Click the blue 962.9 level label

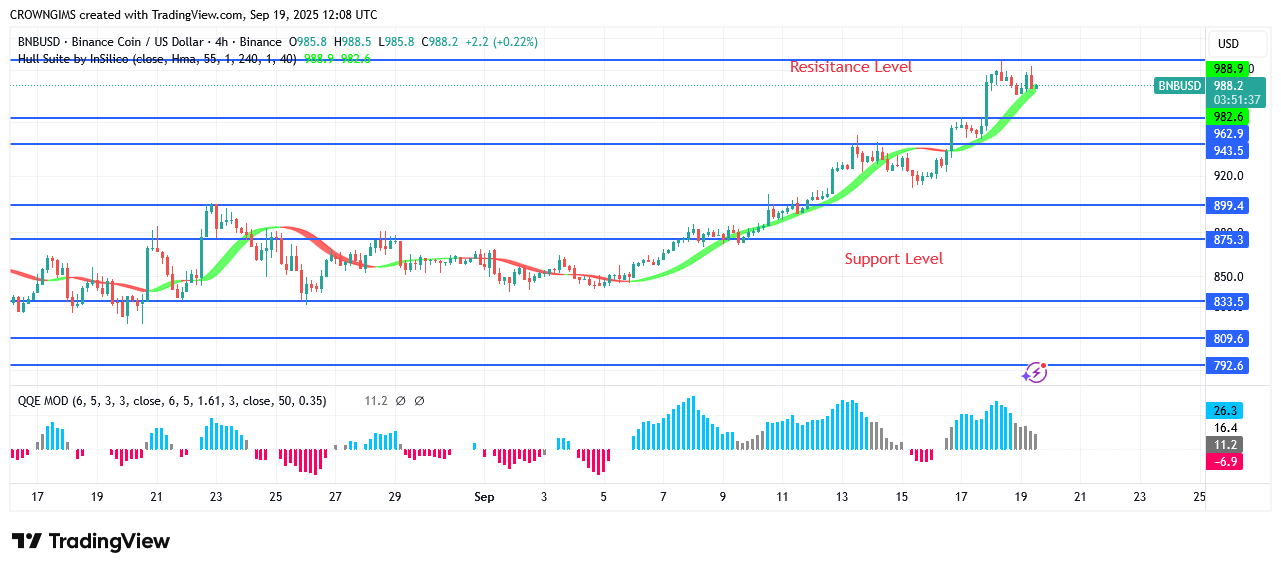click(x=1228, y=134)
